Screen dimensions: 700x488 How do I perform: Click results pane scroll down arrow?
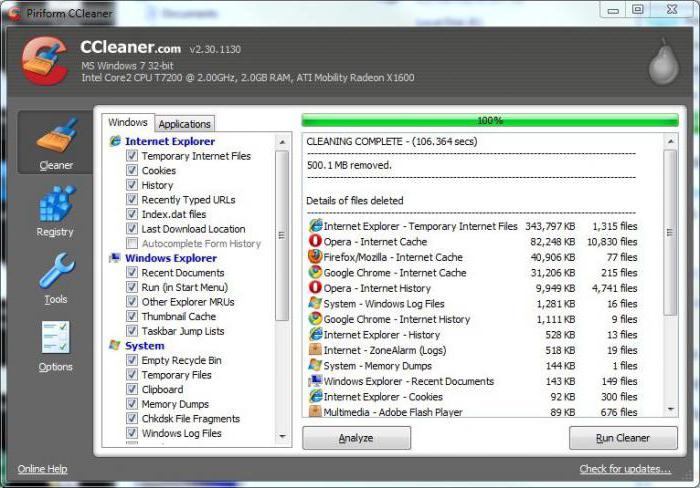[x=671, y=409]
